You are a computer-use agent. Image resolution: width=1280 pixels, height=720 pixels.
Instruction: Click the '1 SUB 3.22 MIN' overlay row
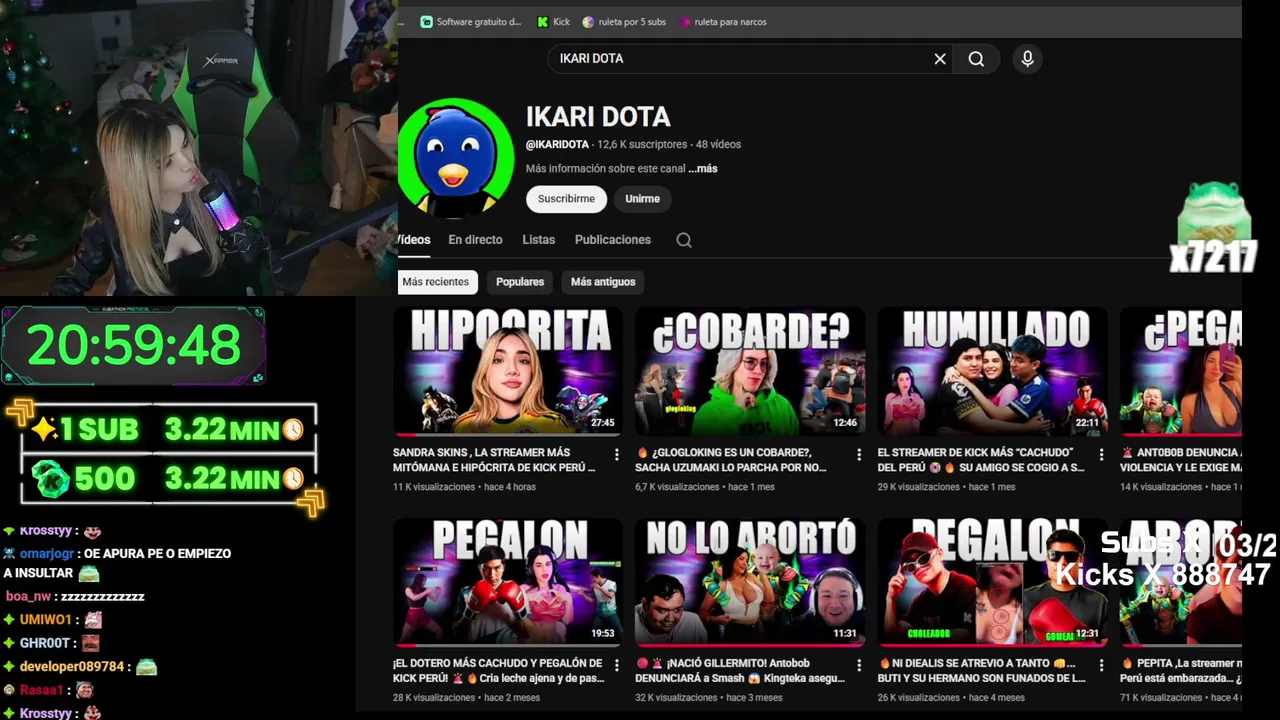coord(168,429)
